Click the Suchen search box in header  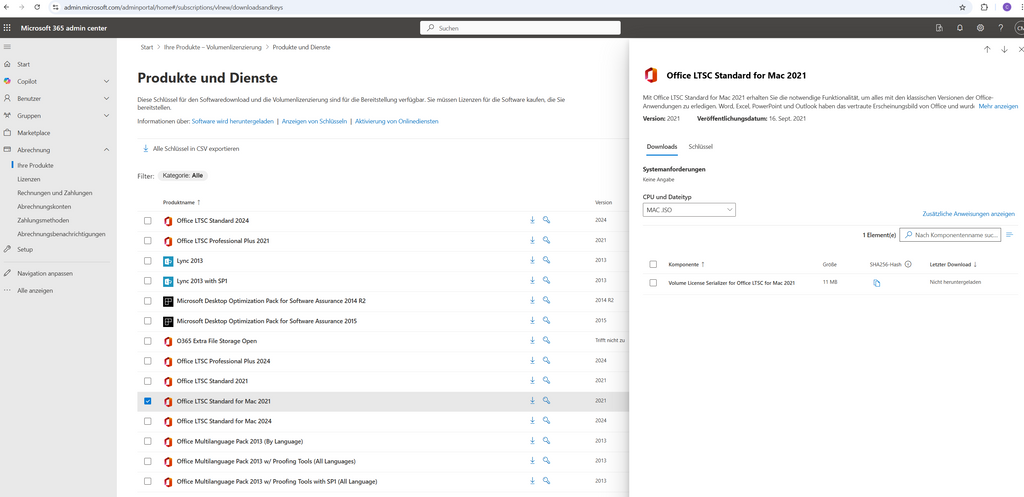(x=520, y=28)
